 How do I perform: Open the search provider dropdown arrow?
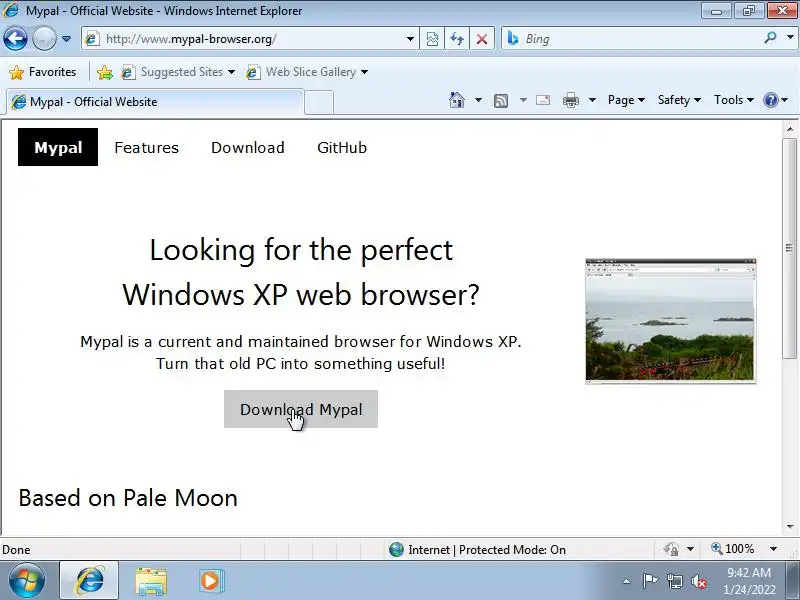[790, 37]
